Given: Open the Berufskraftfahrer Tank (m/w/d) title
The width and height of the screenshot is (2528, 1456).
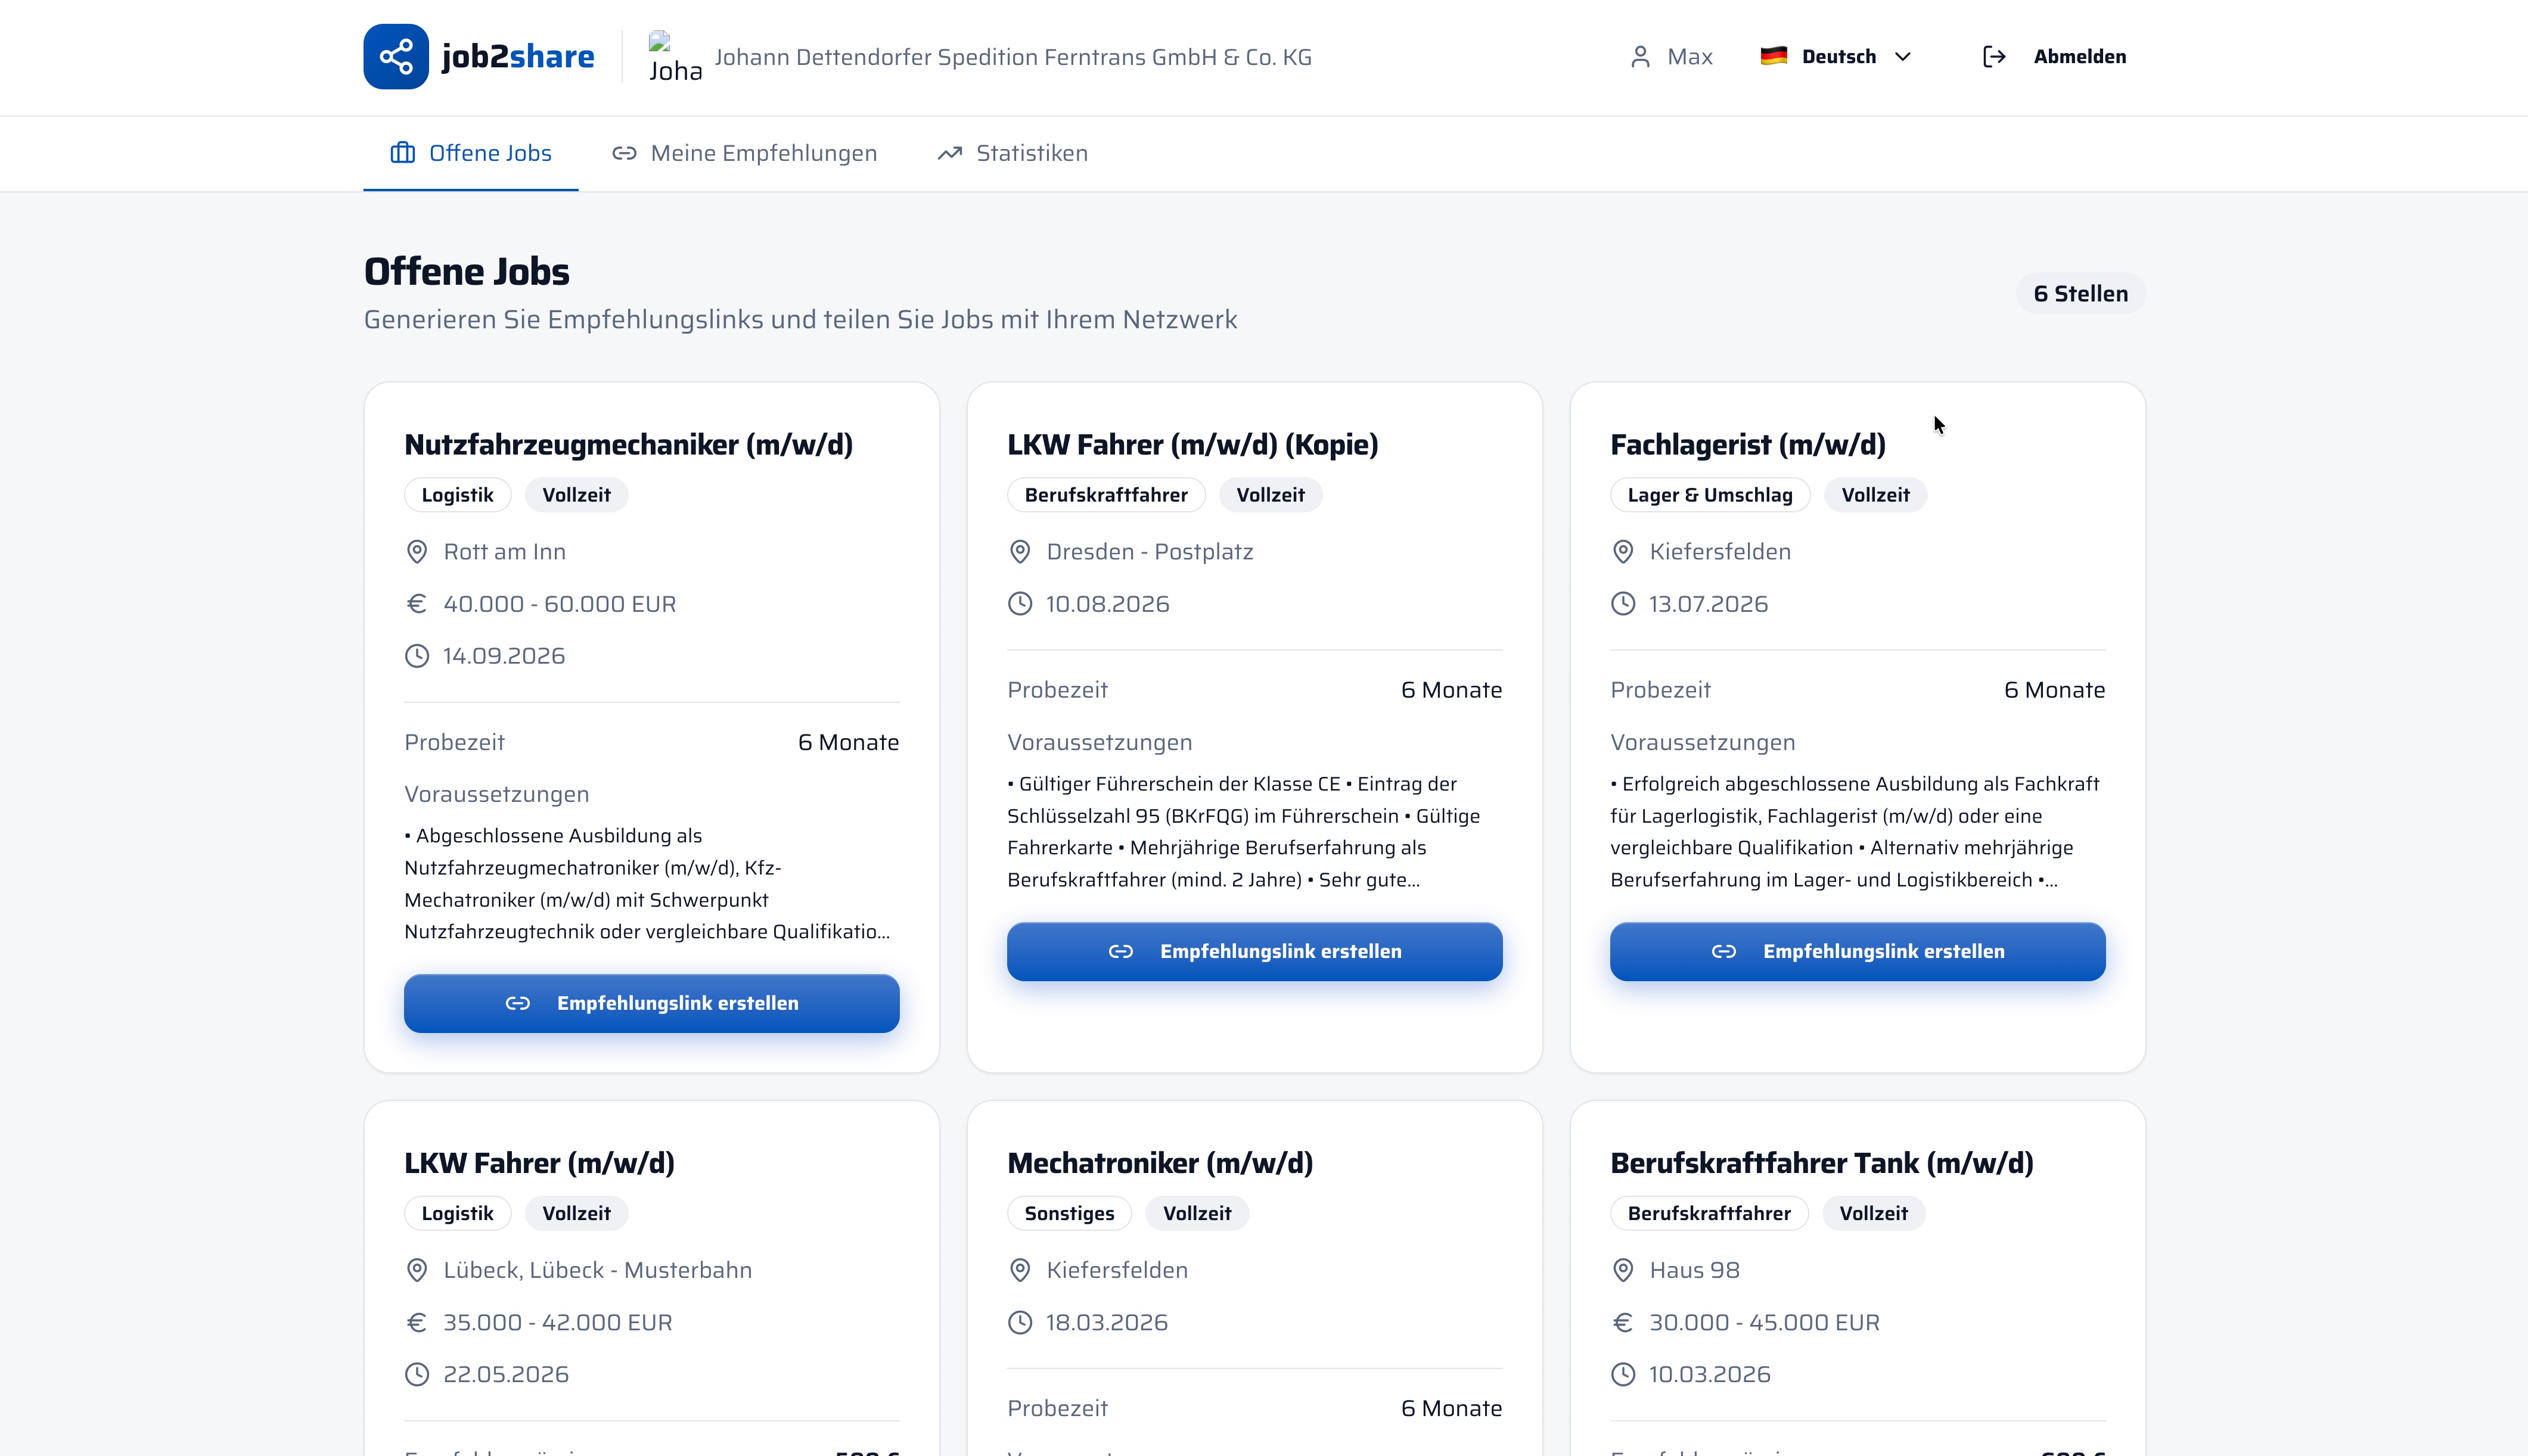Looking at the screenshot, I should (x=1821, y=1163).
